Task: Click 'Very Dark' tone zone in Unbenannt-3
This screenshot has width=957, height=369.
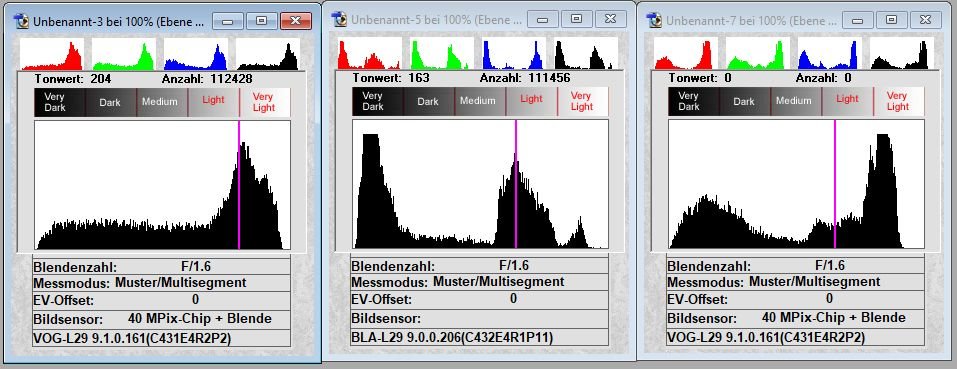Action: [60, 102]
